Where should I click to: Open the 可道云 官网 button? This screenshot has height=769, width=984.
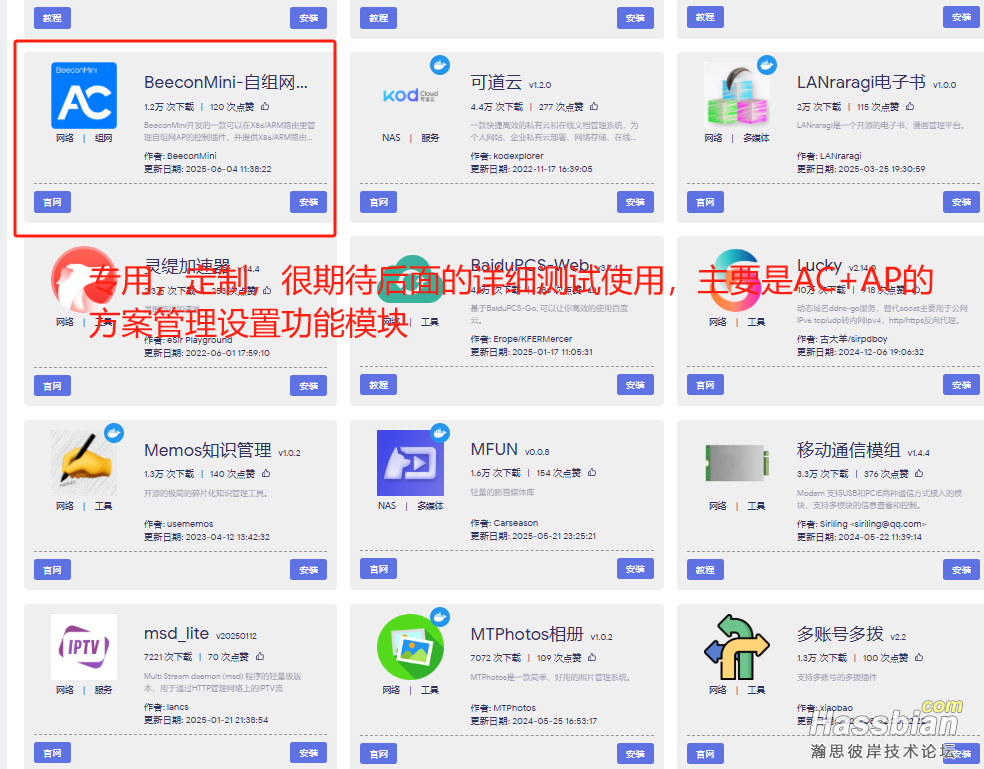[378, 202]
